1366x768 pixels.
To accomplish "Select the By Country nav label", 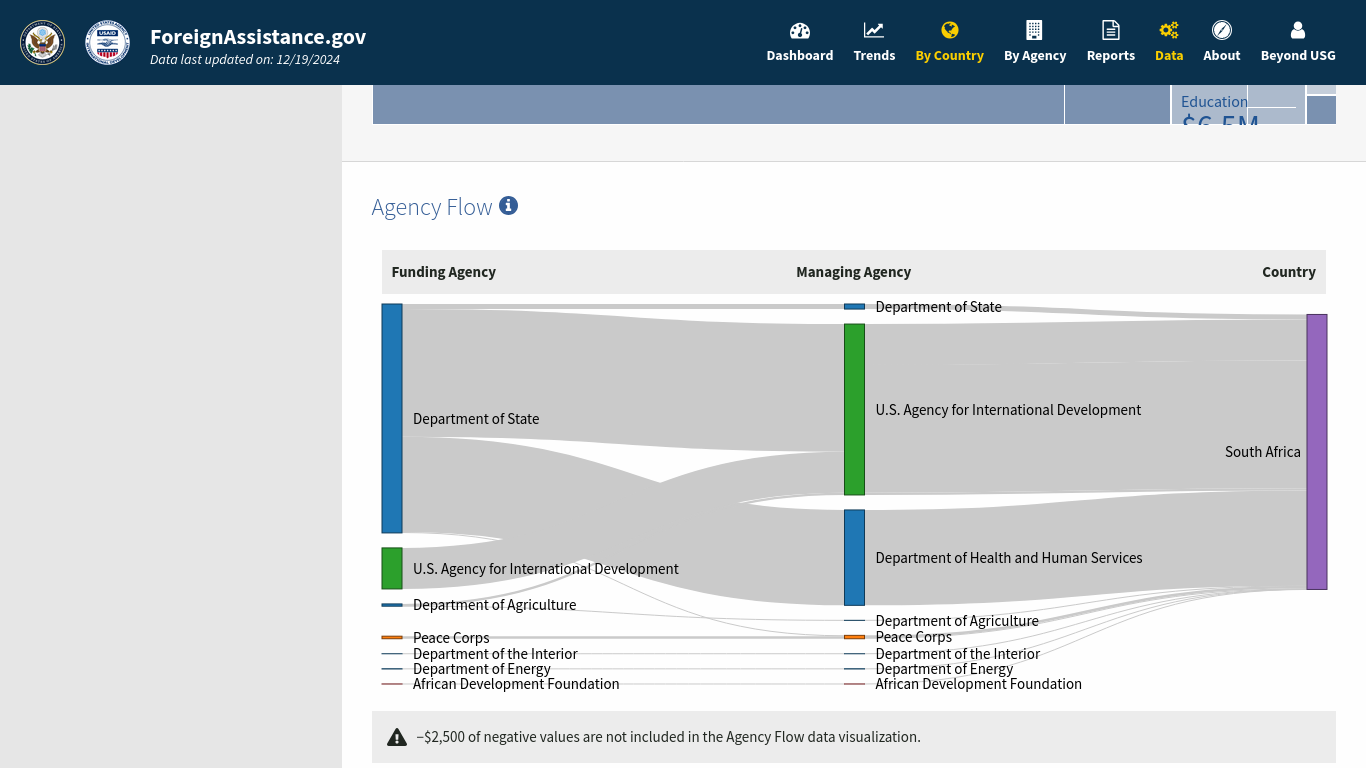I will pos(950,56).
